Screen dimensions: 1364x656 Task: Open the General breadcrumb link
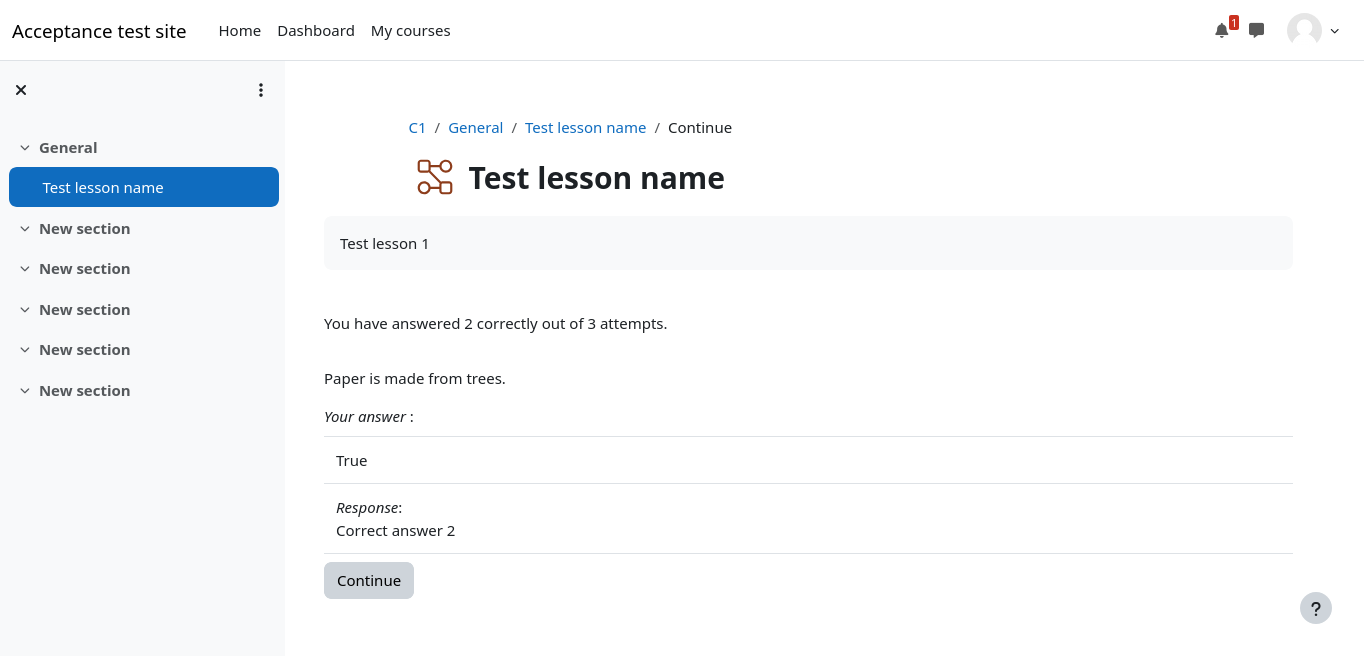pos(475,128)
